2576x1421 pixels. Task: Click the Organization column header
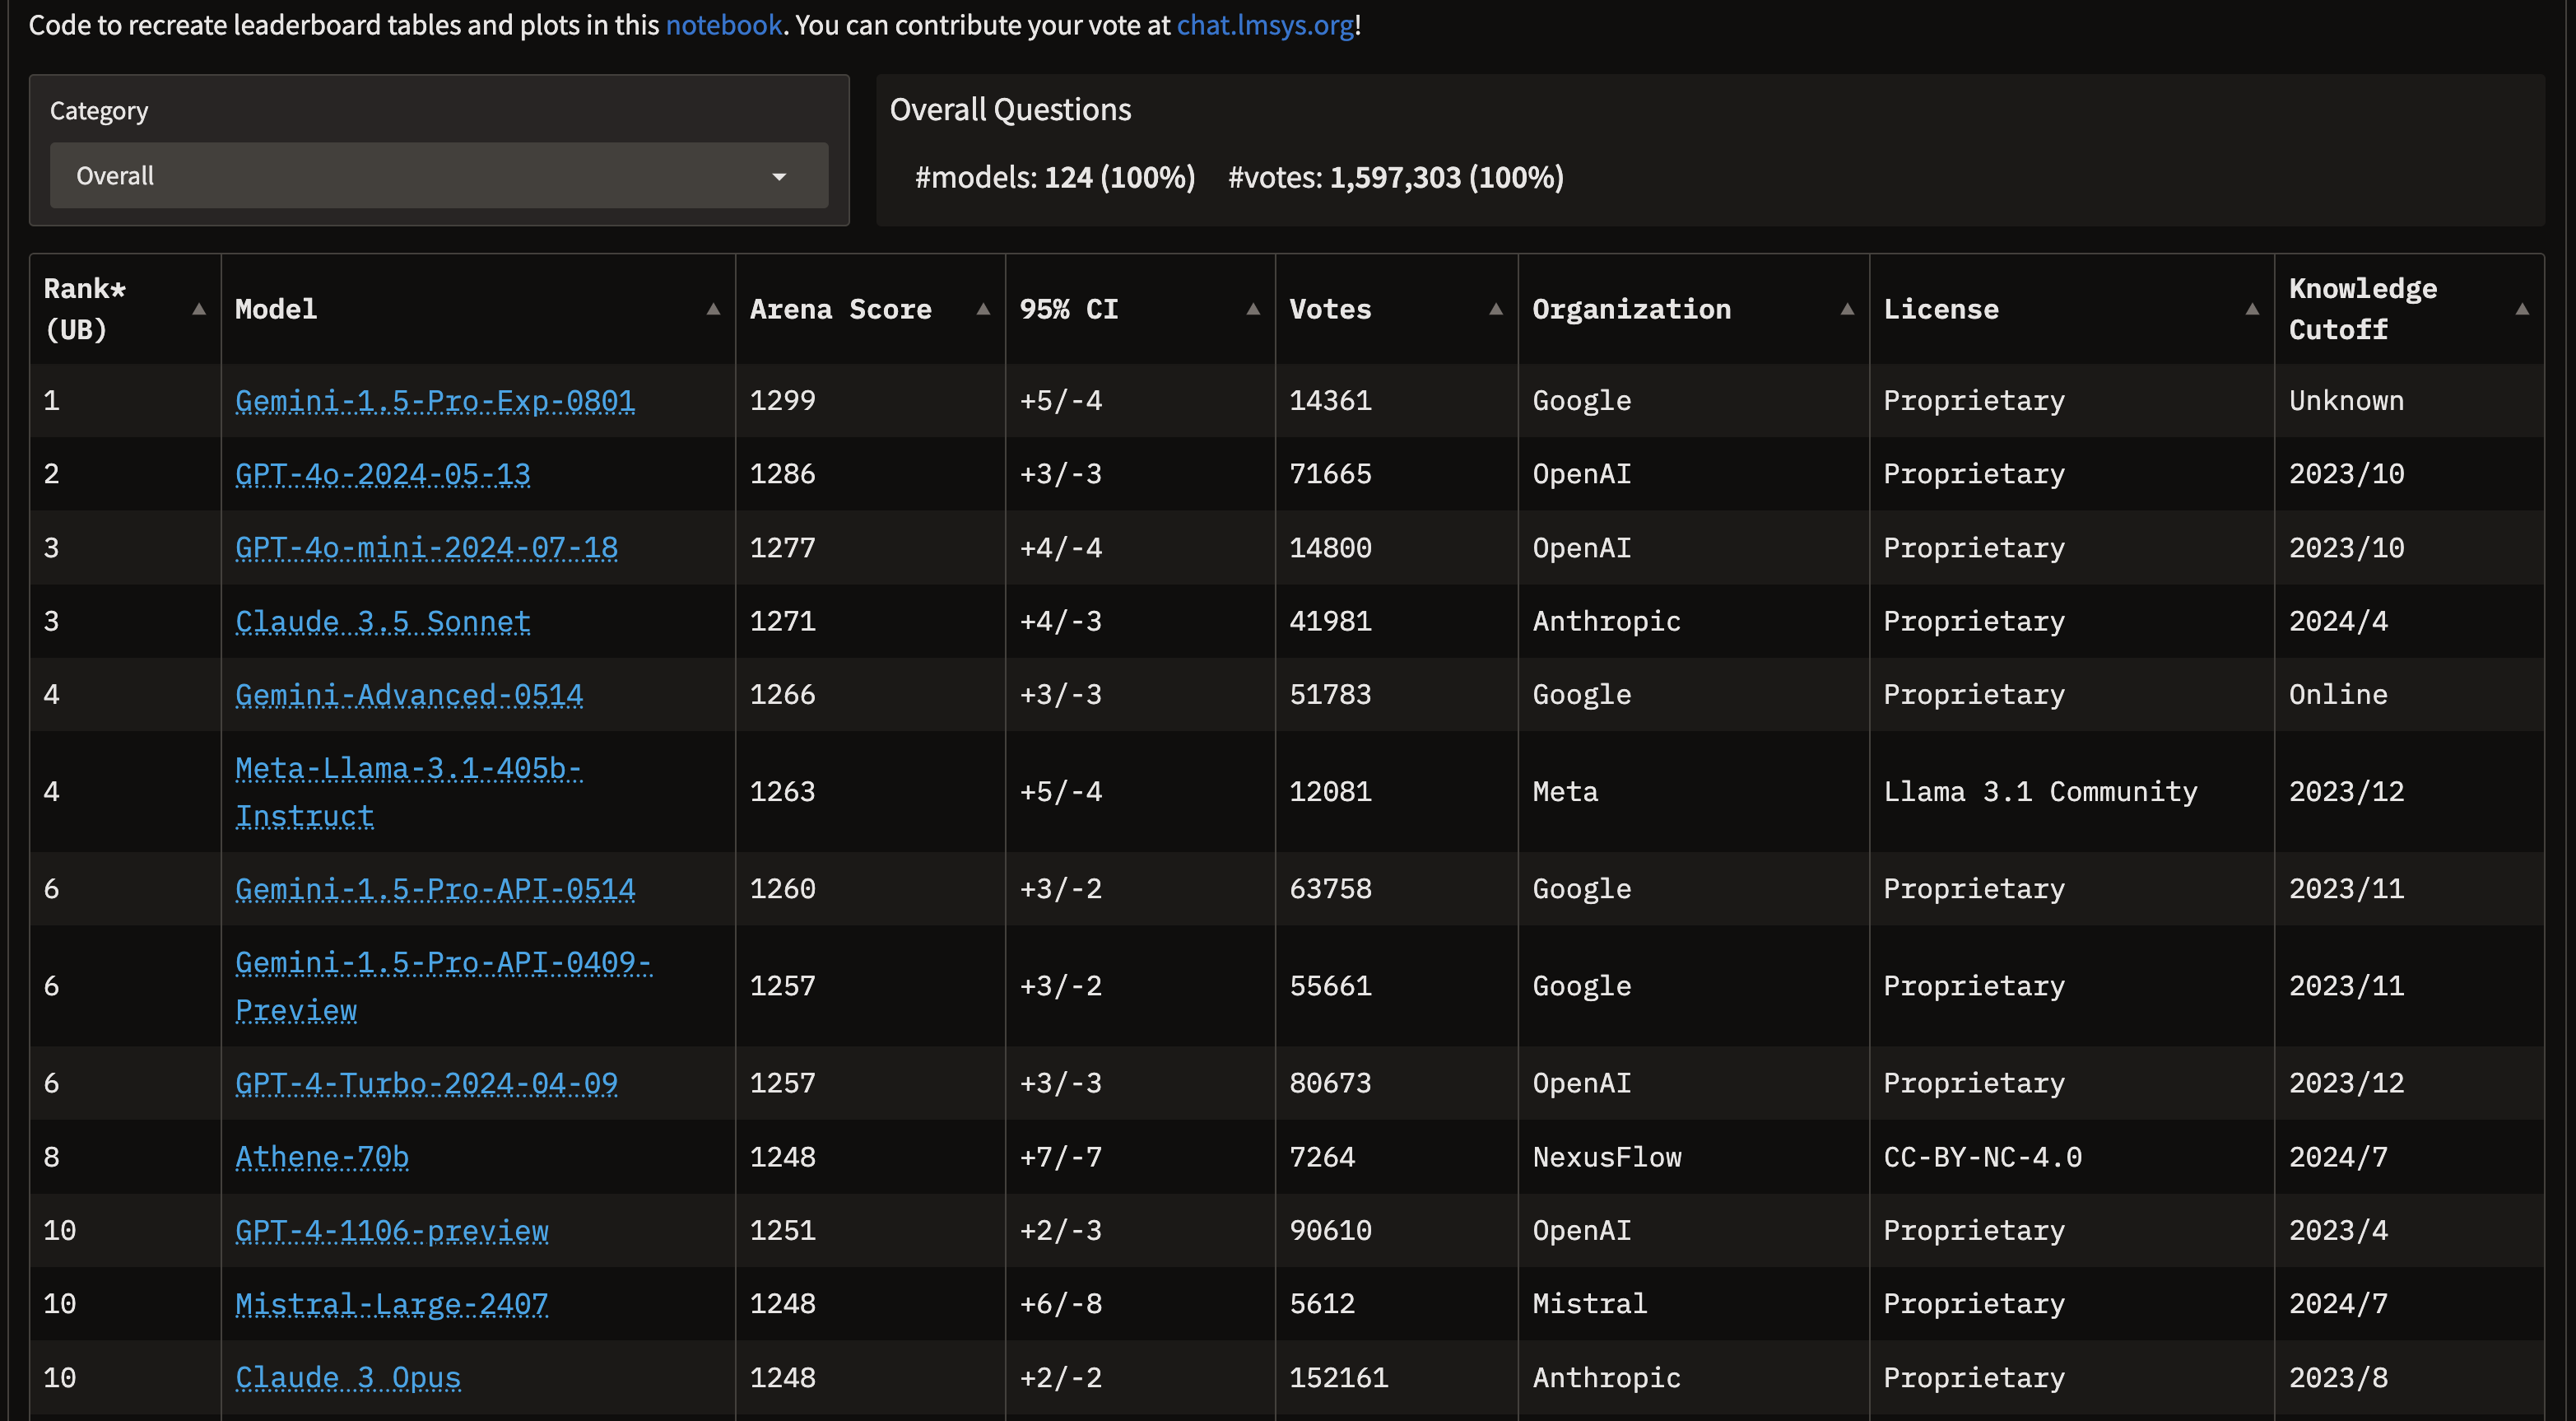(1693, 309)
